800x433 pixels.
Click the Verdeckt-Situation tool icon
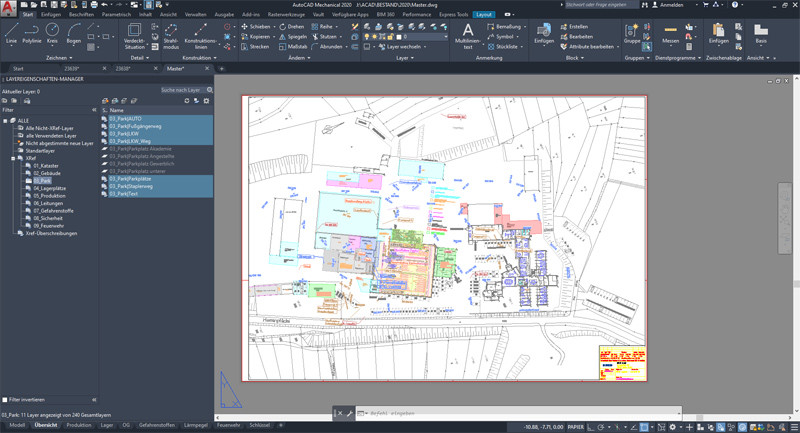pyautogui.click(x=135, y=30)
